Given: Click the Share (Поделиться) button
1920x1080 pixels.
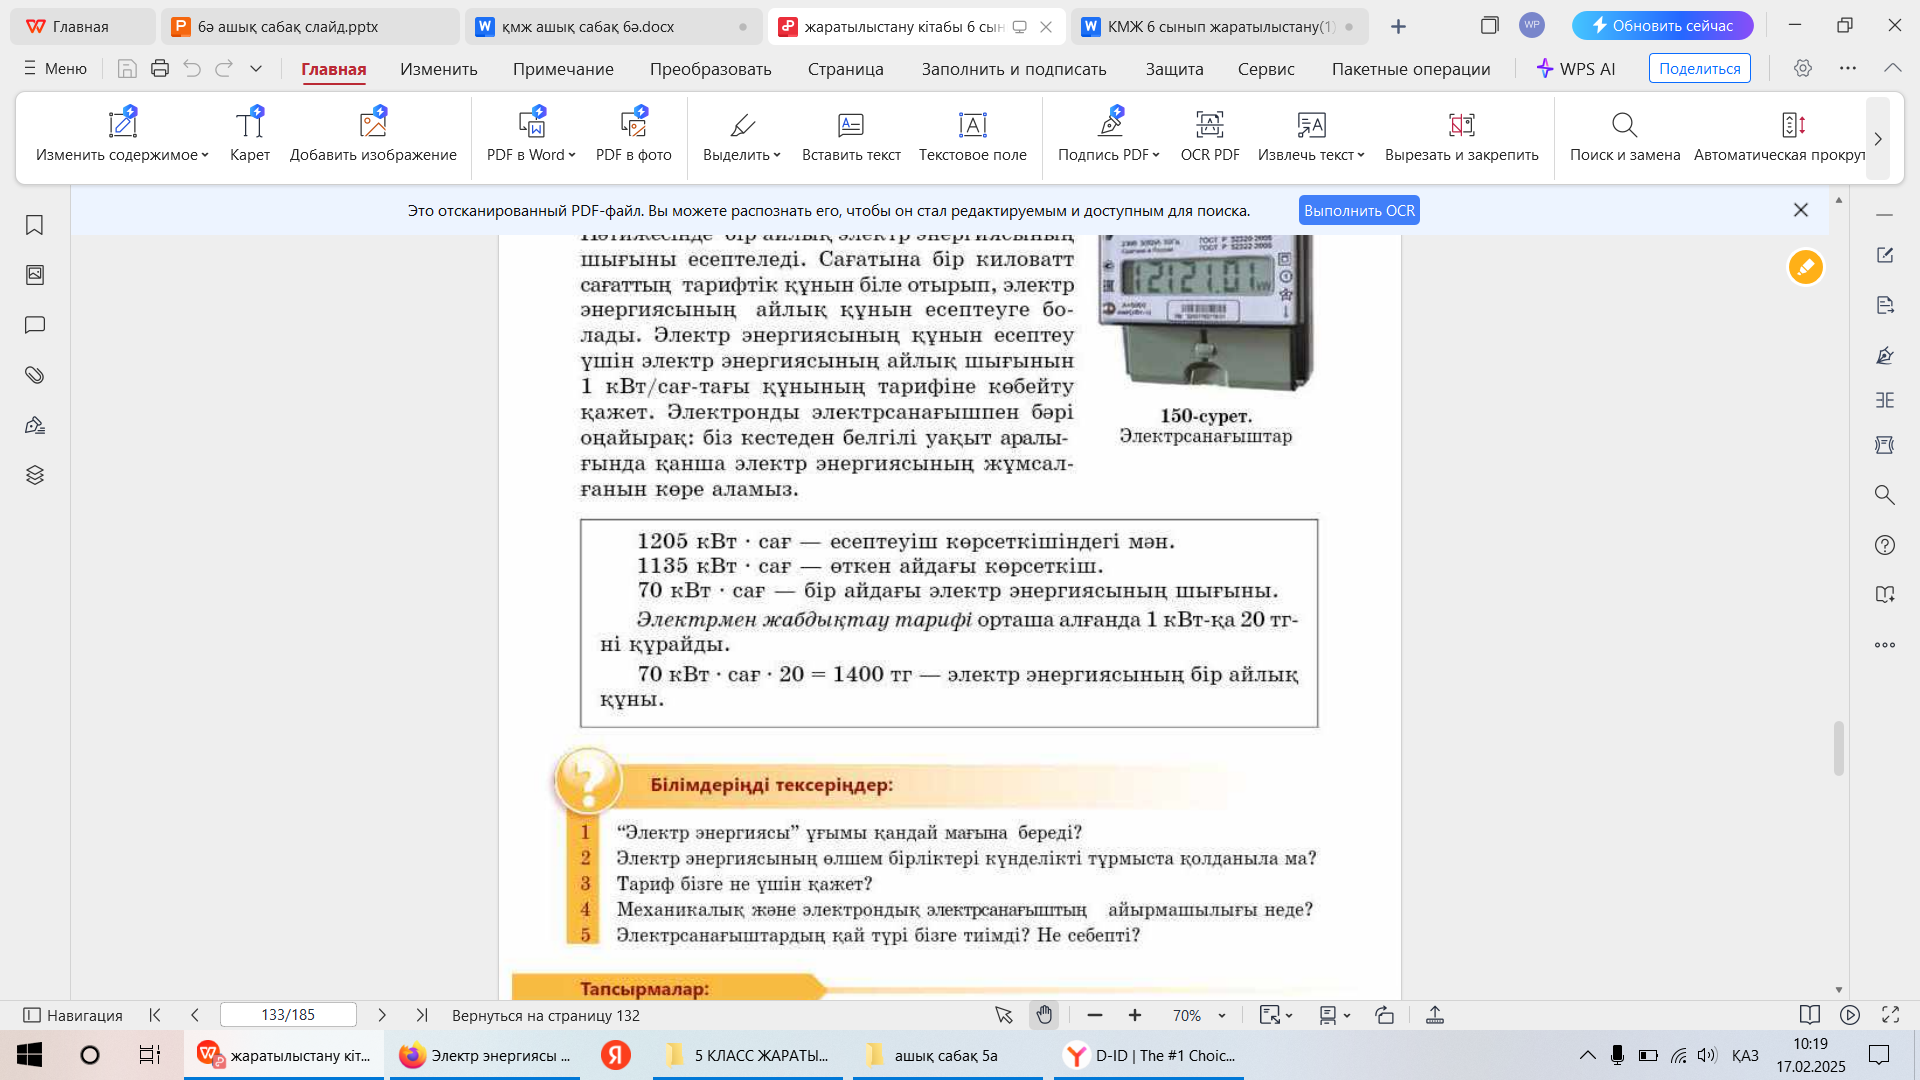Looking at the screenshot, I should [1699, 69].
